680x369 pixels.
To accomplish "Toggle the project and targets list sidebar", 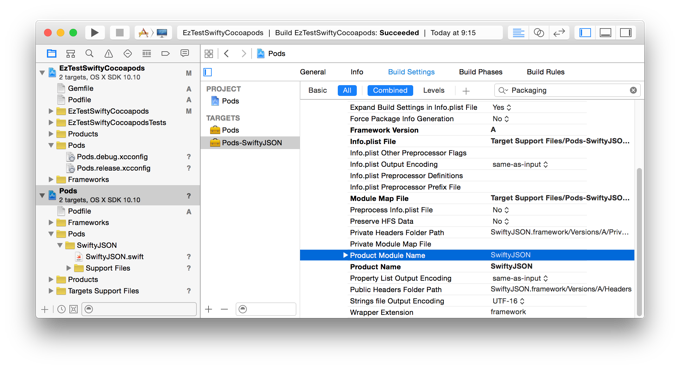I will [208, 72].
